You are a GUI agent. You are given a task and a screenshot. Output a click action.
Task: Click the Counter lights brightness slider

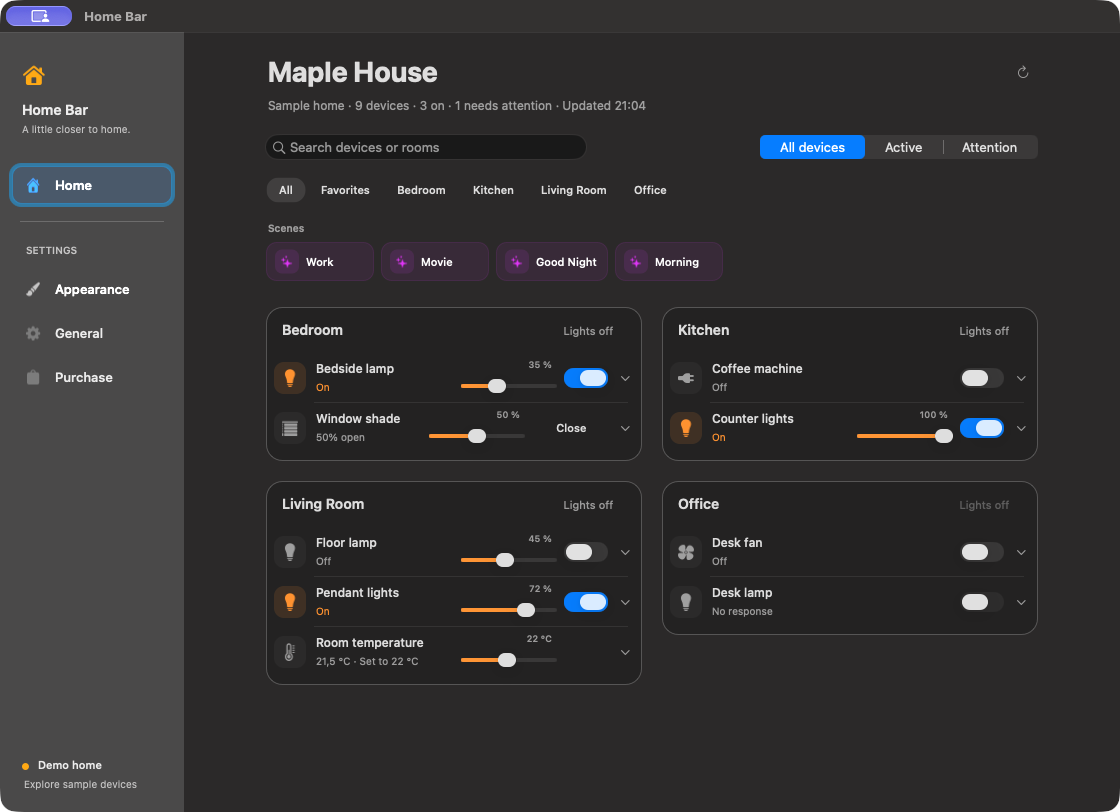click(x=904, y=436)
